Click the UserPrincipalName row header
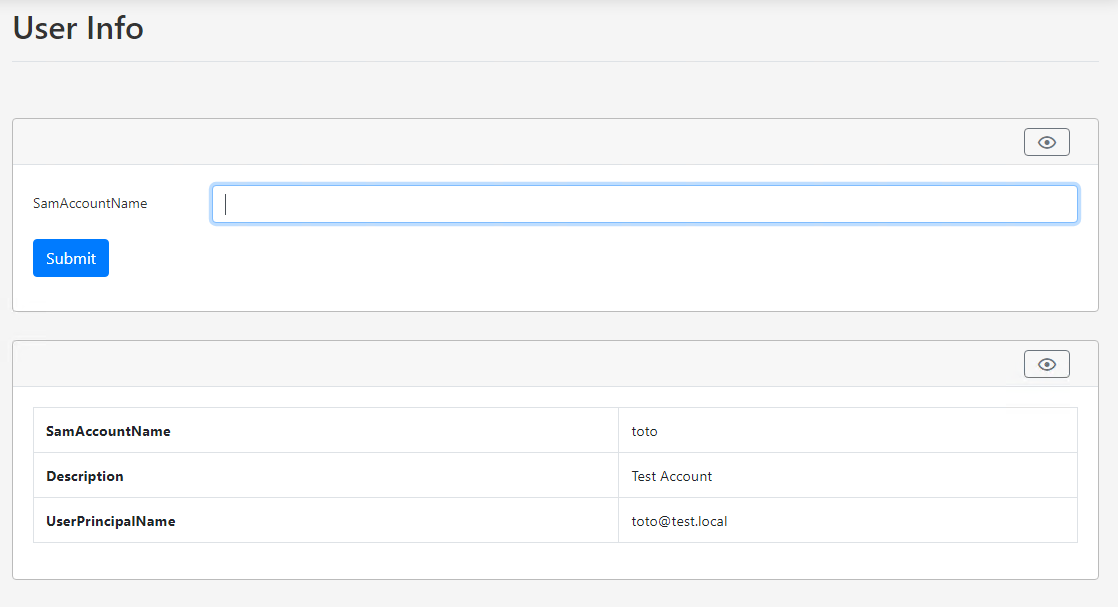 pyautogui.click(x=326, y=521)
